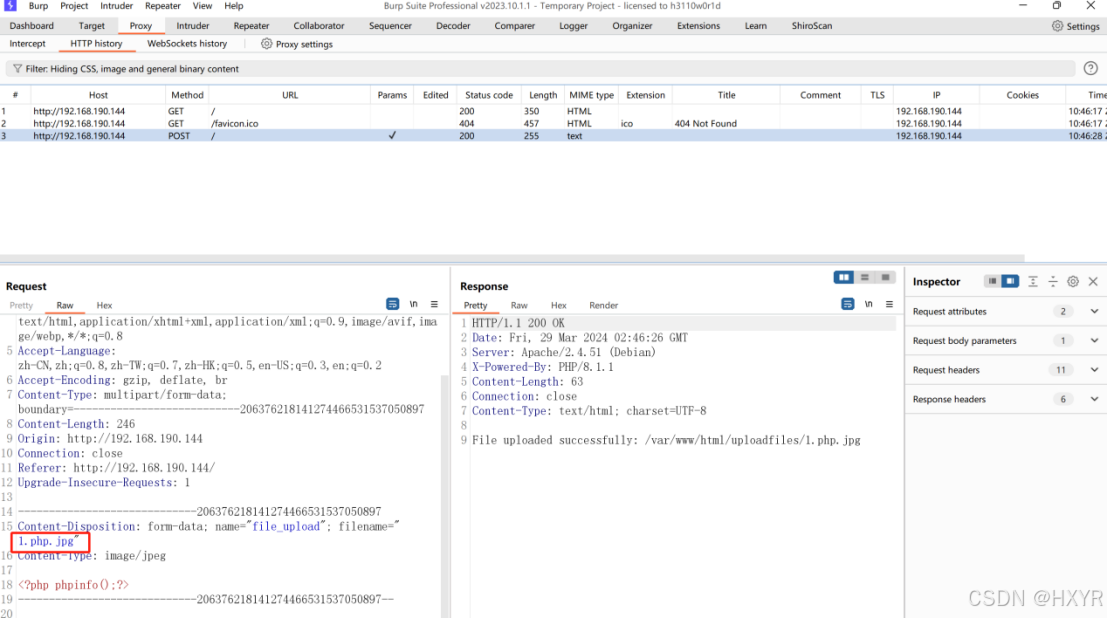Click the filter funnel icon
Viewport: 1107px width, 618px height.
point(17,69)
